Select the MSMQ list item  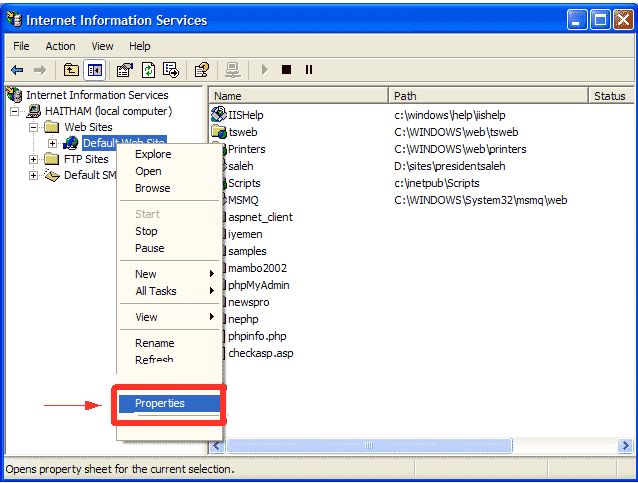tap(243, 200)
